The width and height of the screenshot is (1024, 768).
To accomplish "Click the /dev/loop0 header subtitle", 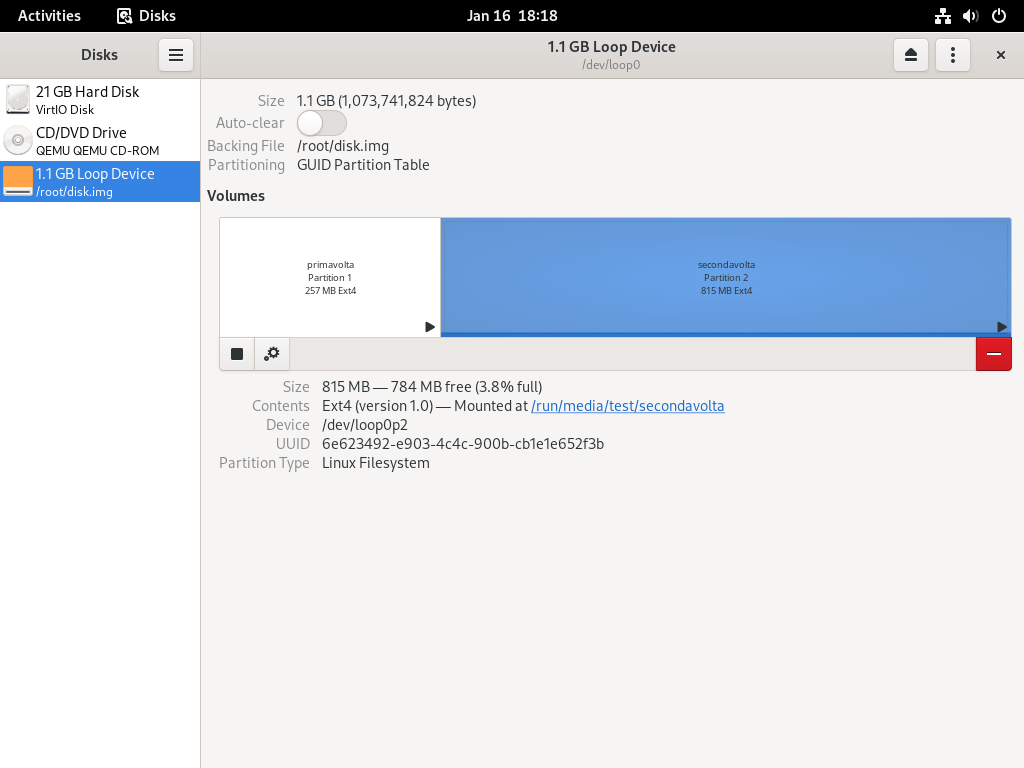I will 611,65.
